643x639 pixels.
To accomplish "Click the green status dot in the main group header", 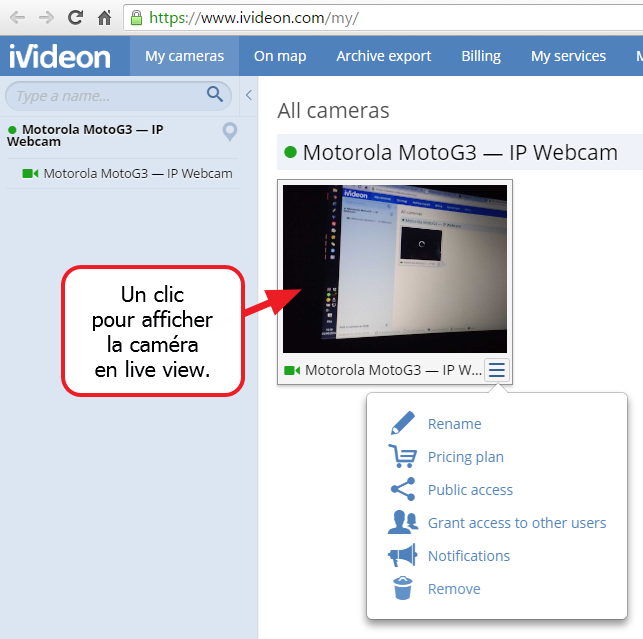I will point(290,152).
